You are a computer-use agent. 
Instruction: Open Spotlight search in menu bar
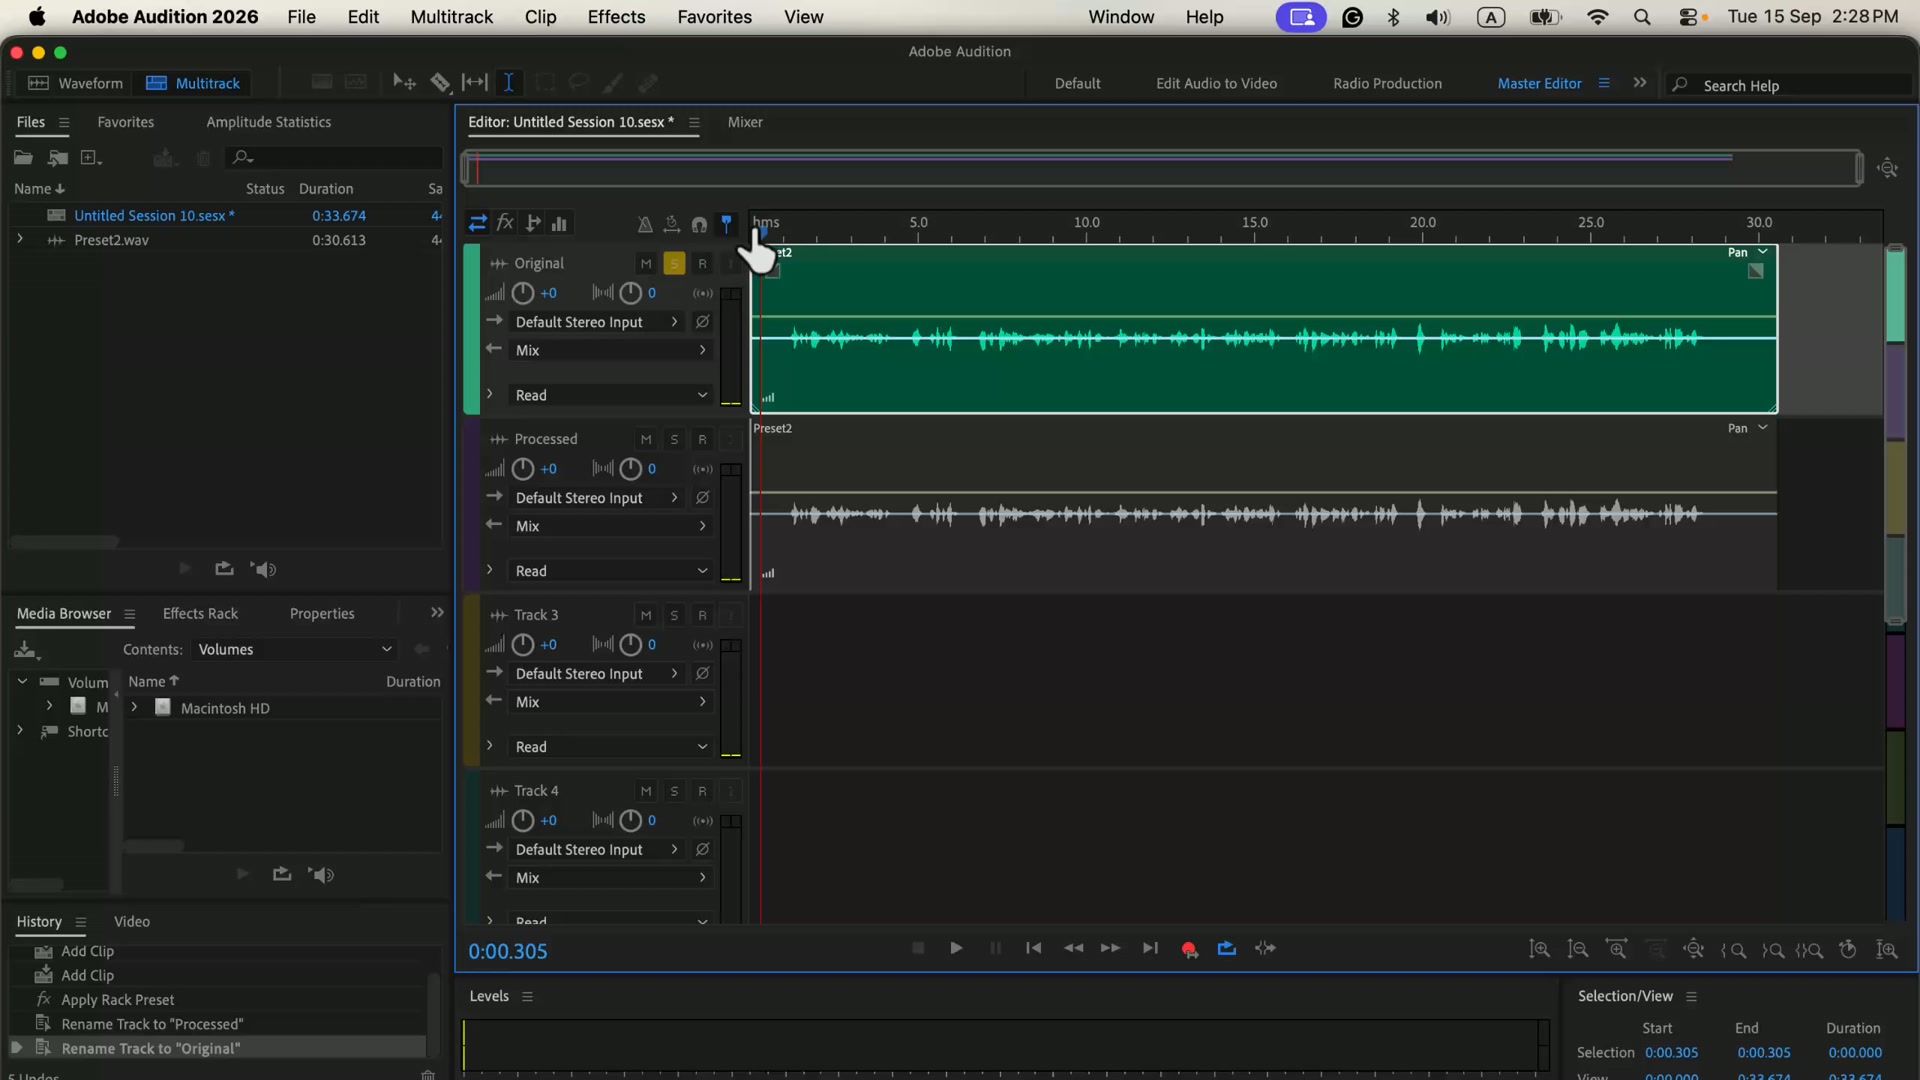(1642, 17)
